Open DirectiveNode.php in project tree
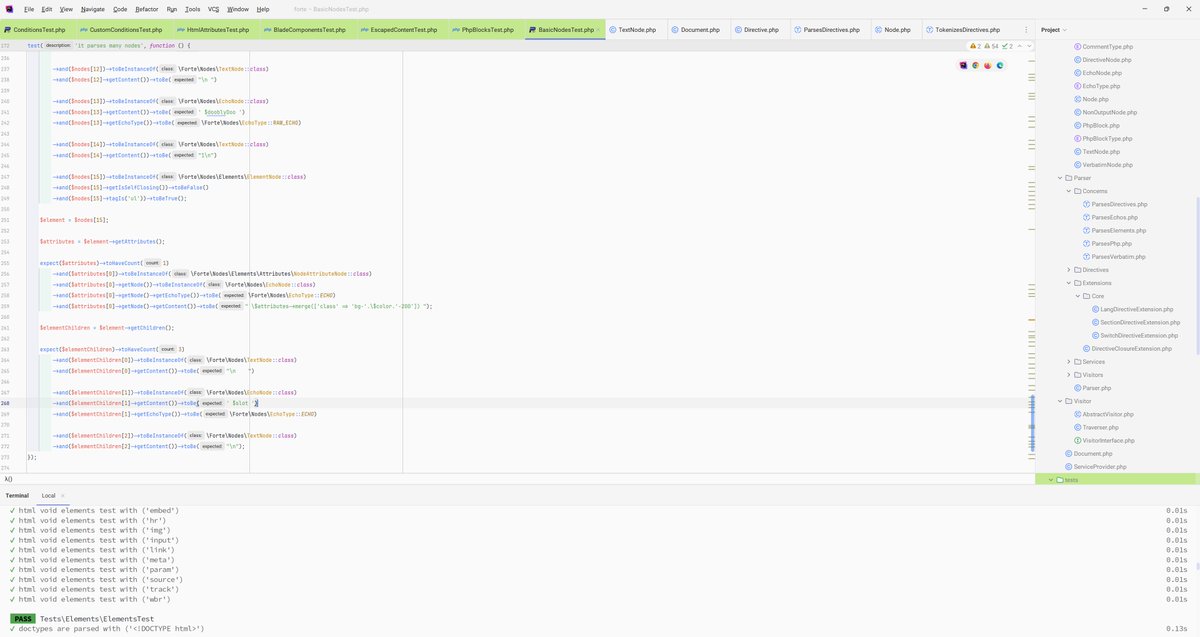1200x637 pixels. (x=1107, y=60)
